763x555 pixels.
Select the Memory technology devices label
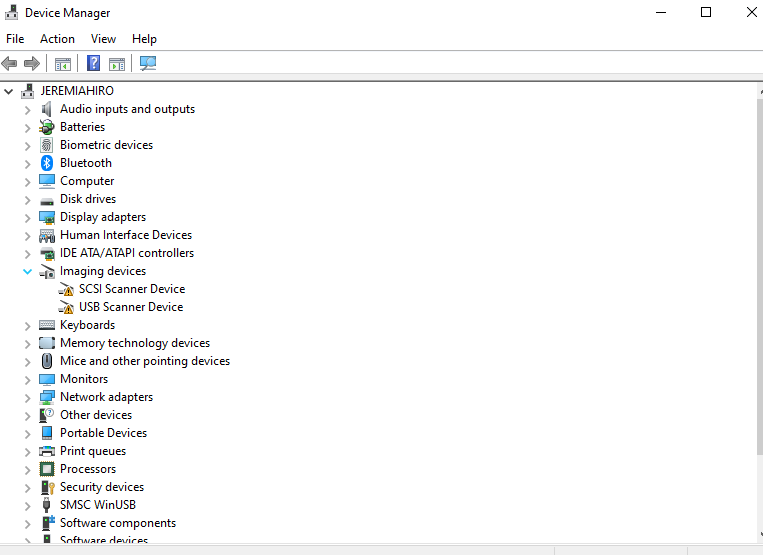pyautogui.click(x=135, y=343)
